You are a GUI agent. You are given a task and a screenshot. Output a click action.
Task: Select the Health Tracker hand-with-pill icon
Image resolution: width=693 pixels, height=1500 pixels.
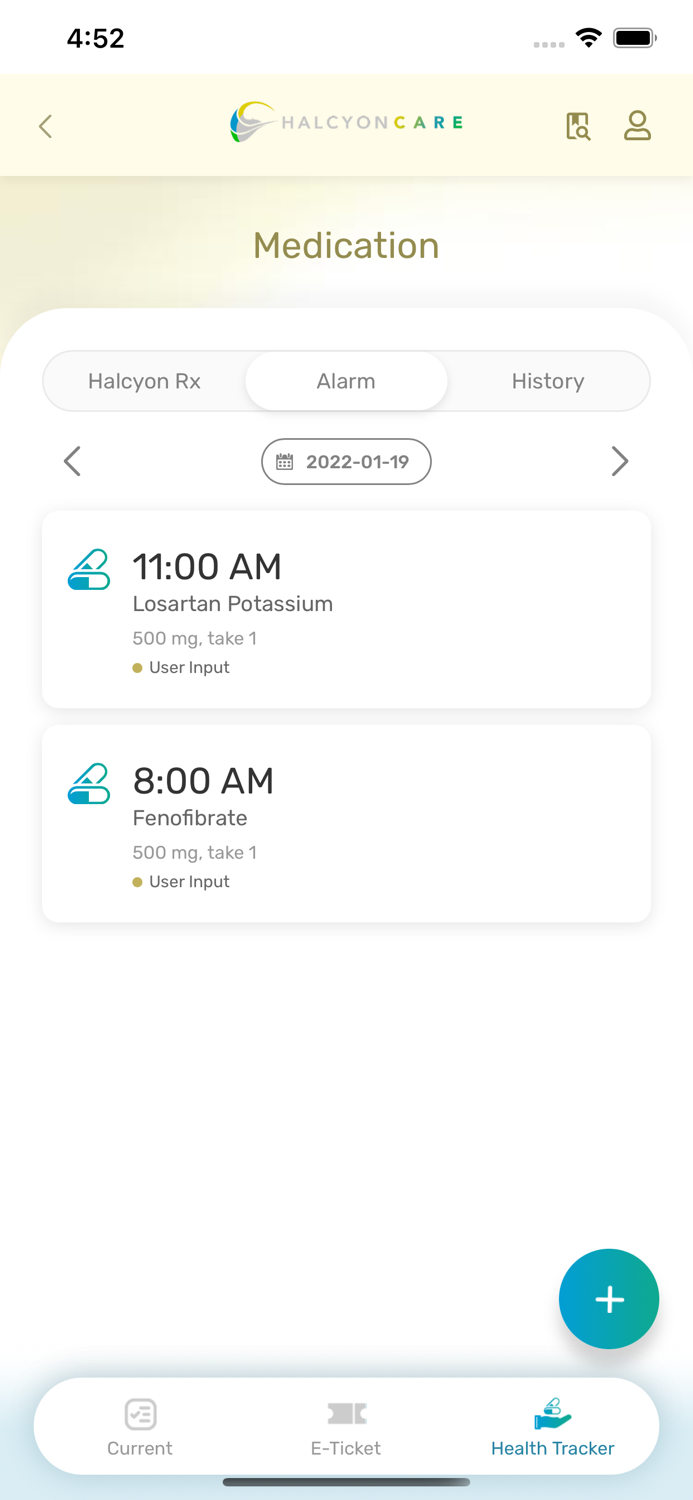click(x=553, y=1412)
